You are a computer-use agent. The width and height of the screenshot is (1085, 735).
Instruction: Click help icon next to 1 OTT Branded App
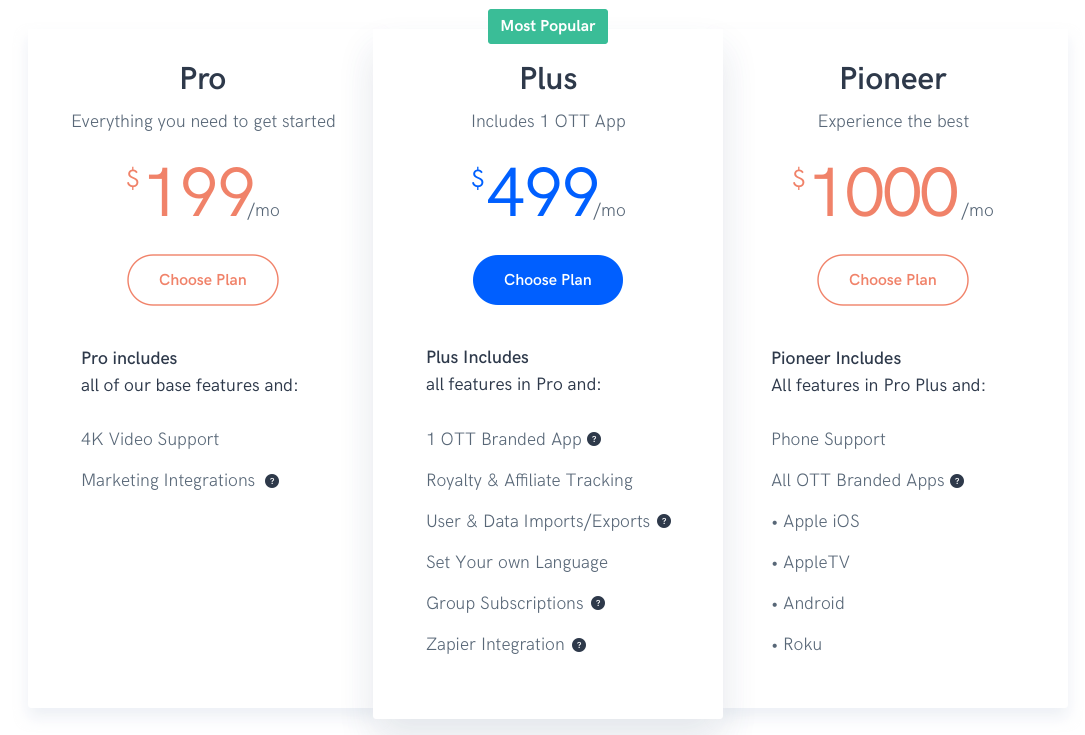click(594, 439)
